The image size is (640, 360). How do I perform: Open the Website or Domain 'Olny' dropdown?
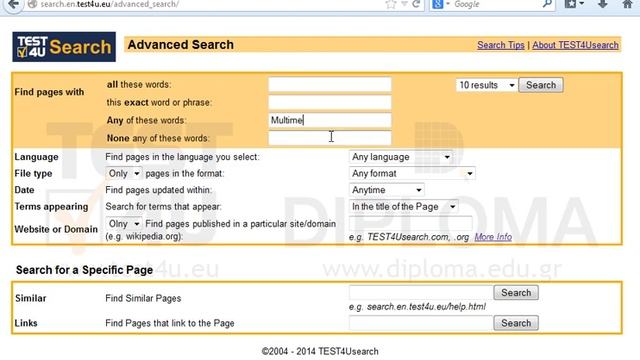[124, 224]
